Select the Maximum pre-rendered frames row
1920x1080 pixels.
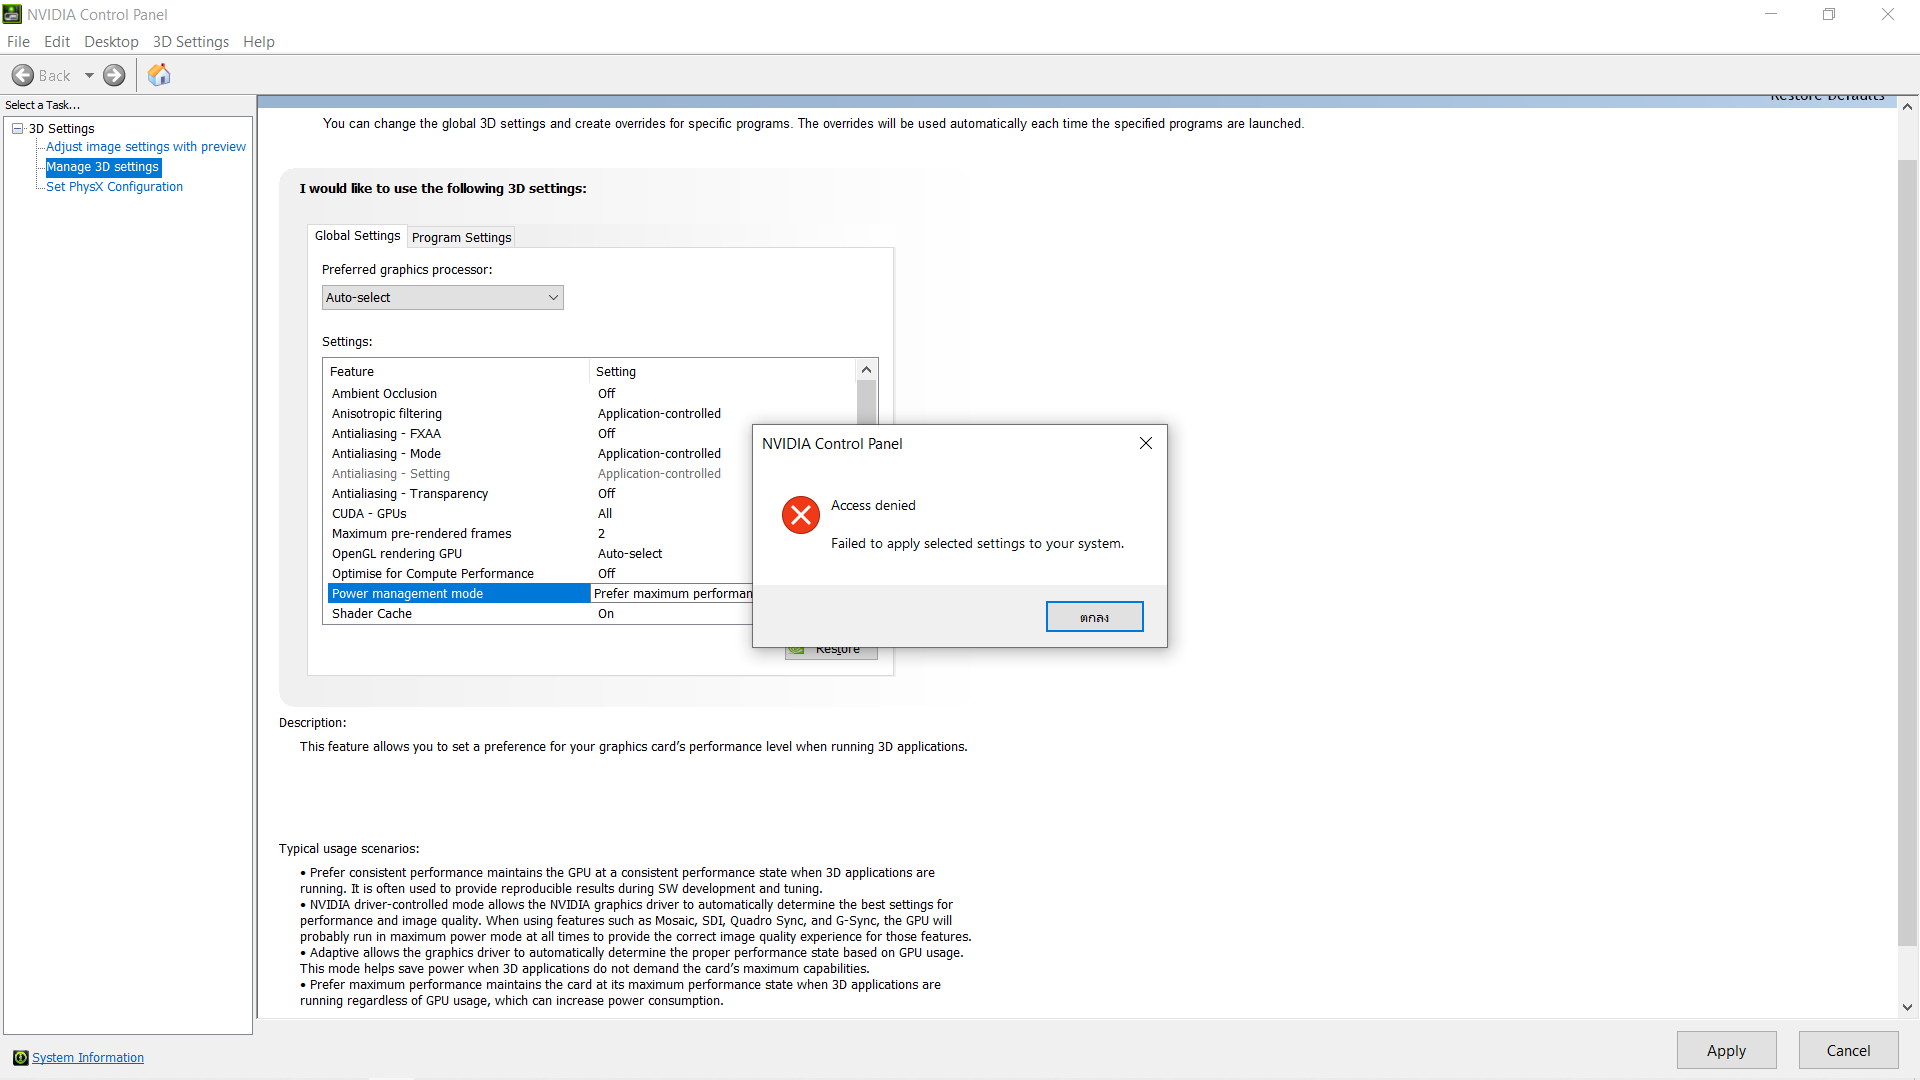[539, 534]
